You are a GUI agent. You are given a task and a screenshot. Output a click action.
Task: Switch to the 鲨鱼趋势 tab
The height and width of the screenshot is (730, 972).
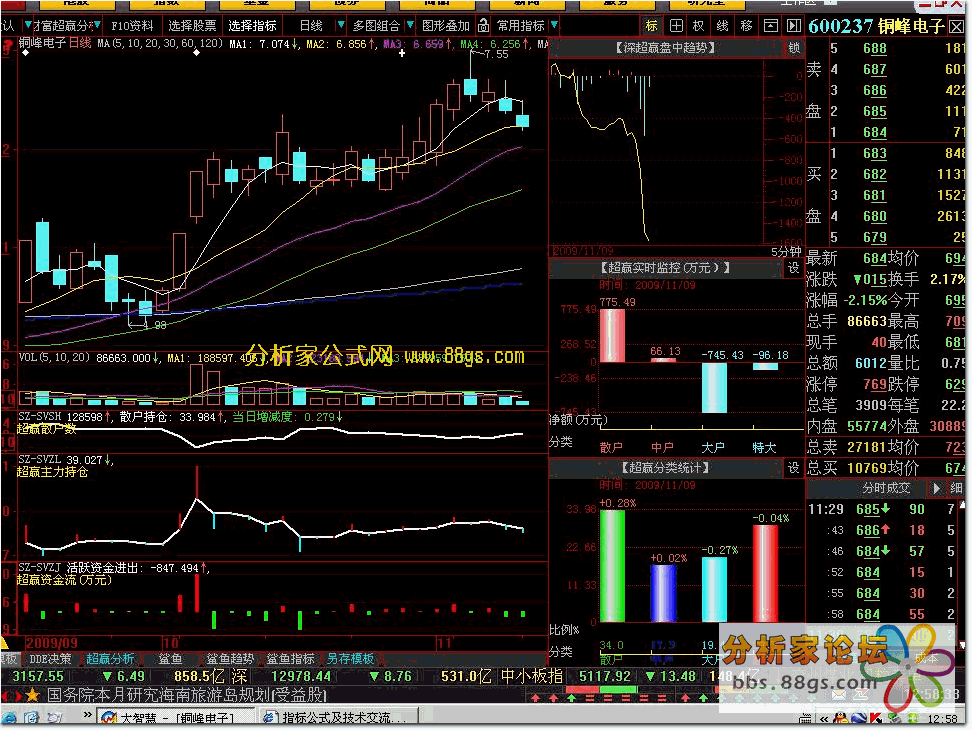(230, 659)
